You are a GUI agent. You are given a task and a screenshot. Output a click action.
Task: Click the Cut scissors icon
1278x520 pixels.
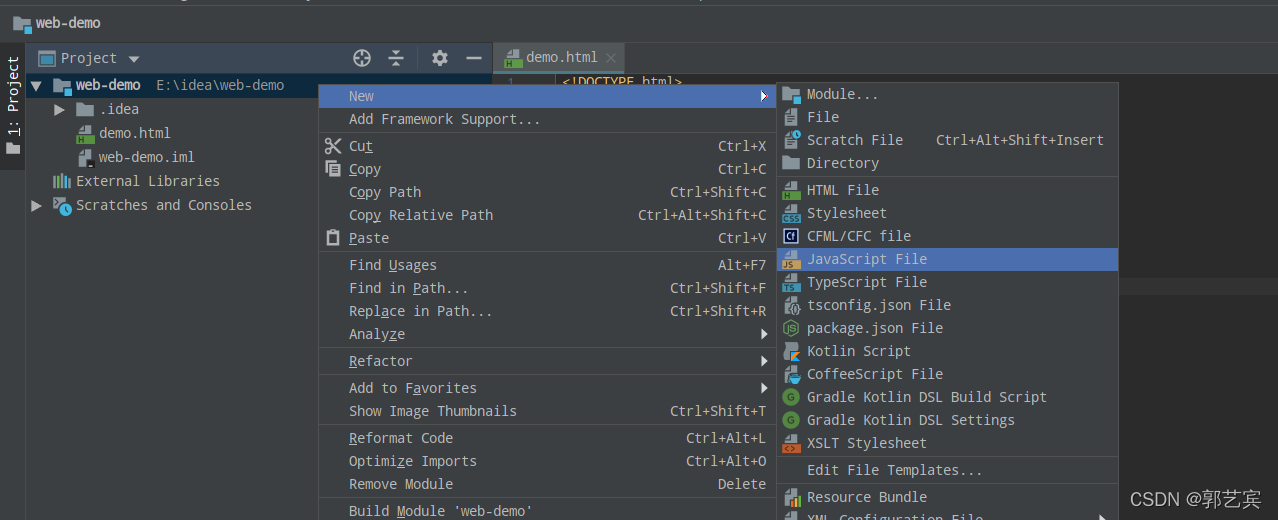coord(333,146)
